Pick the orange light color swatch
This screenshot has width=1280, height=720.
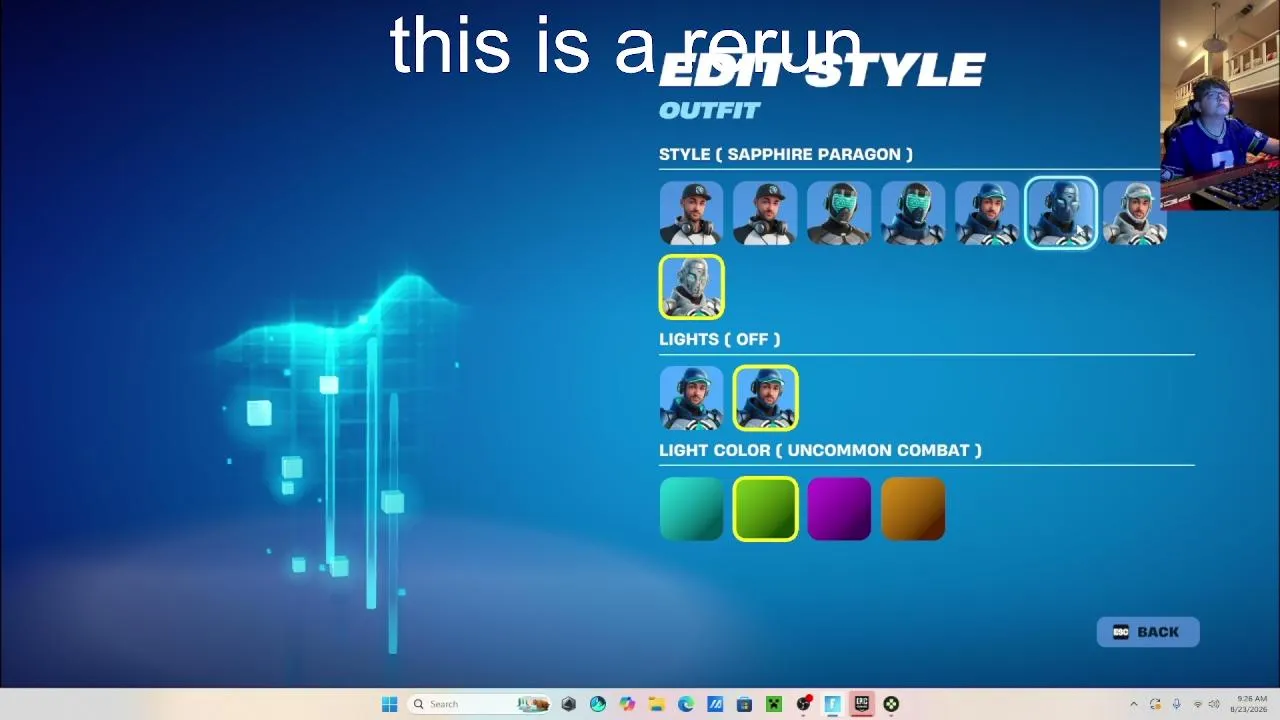point(913,509)
